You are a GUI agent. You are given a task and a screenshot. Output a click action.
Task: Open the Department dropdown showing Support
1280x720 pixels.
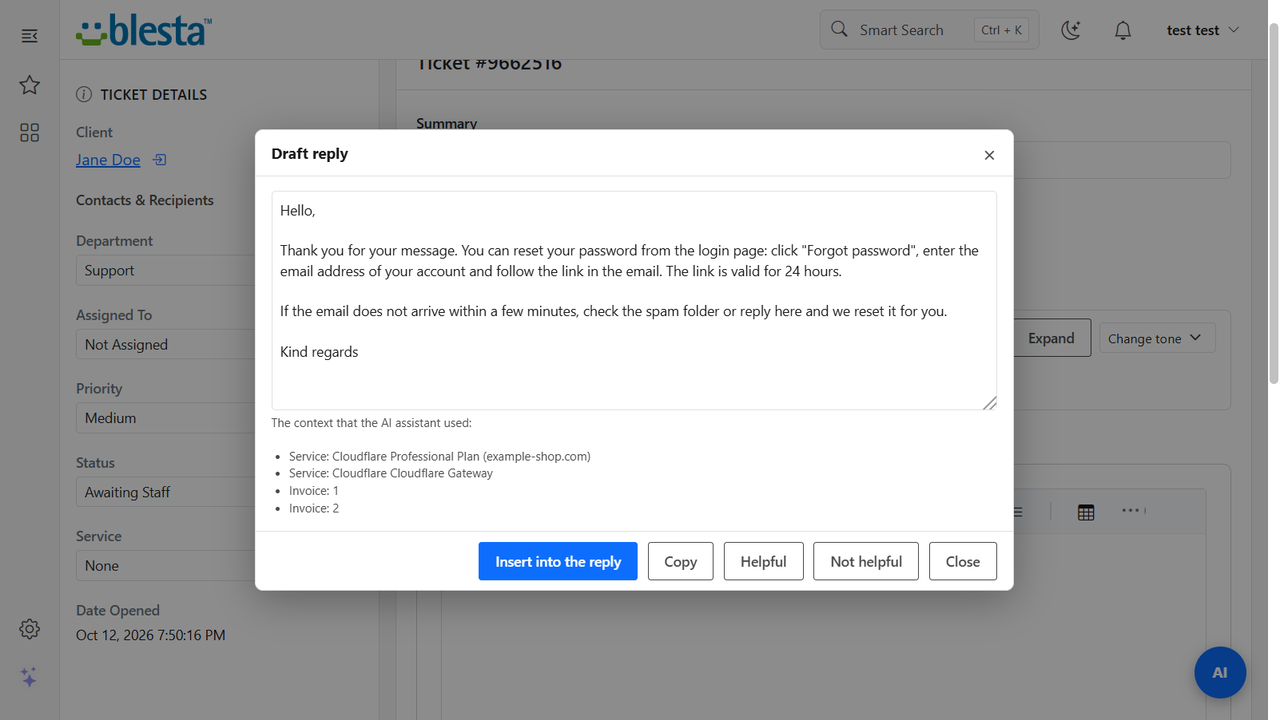166,270
